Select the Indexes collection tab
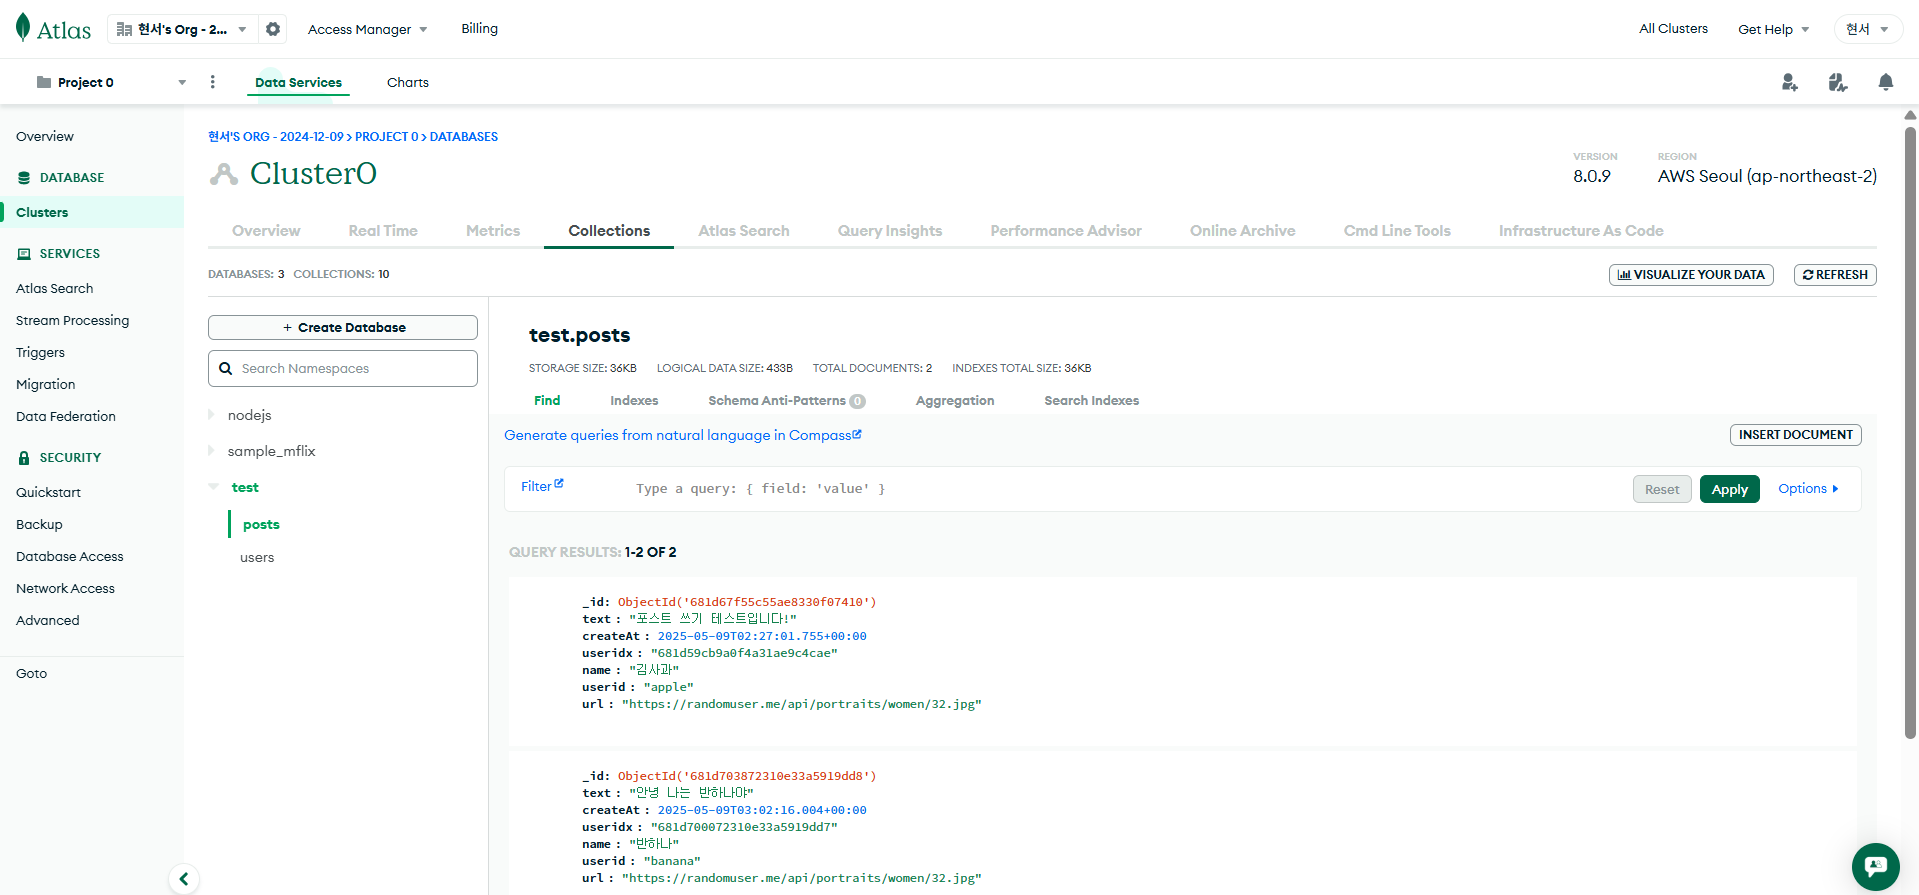The image size is (1919, 895). (x=634, y=400)
